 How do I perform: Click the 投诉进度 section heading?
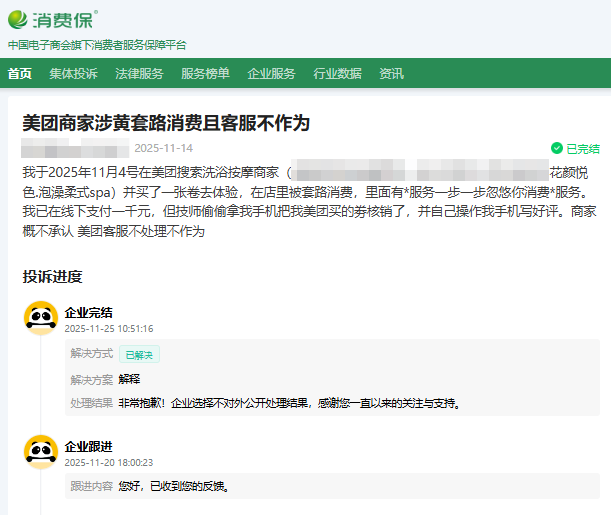(x=52, y=276)
